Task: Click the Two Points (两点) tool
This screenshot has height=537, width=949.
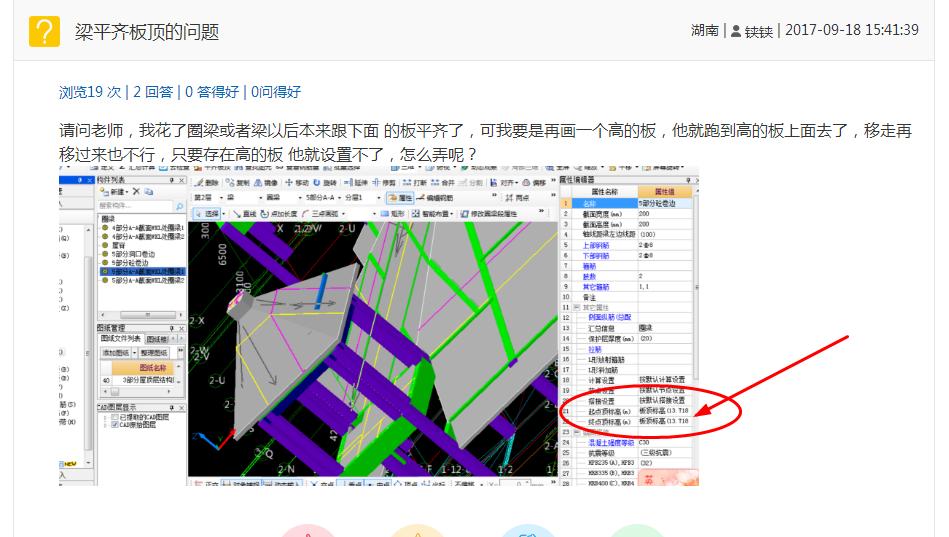Action: coord(517,198)
